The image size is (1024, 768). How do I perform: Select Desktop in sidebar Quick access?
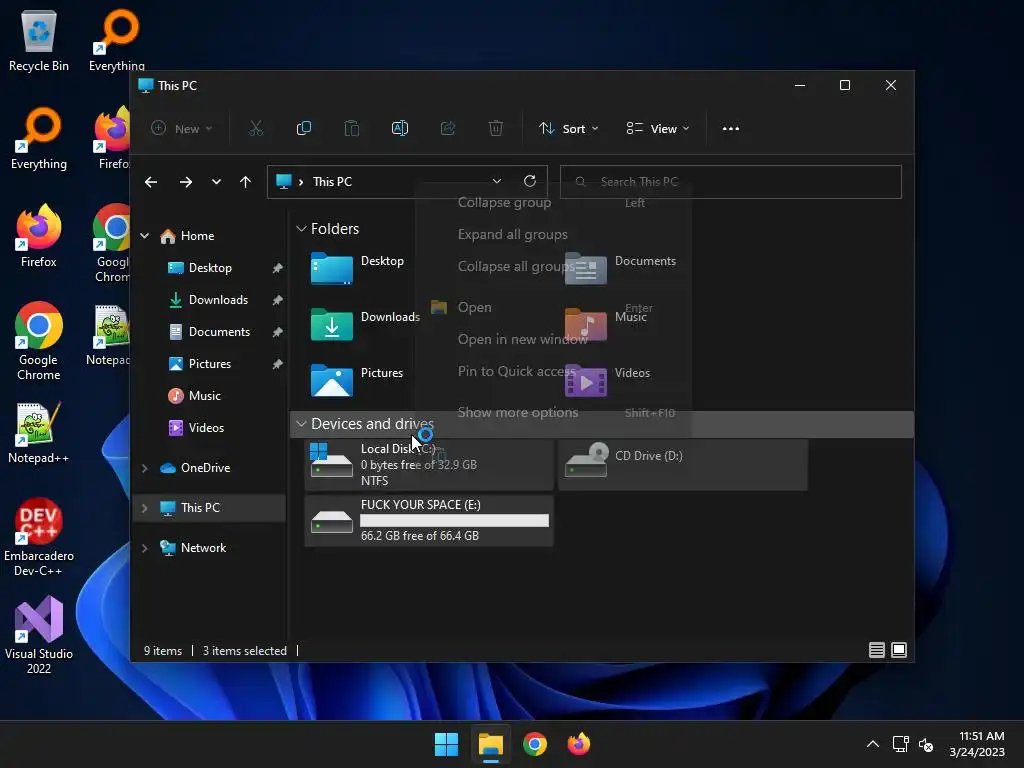[x=210, y=268]
